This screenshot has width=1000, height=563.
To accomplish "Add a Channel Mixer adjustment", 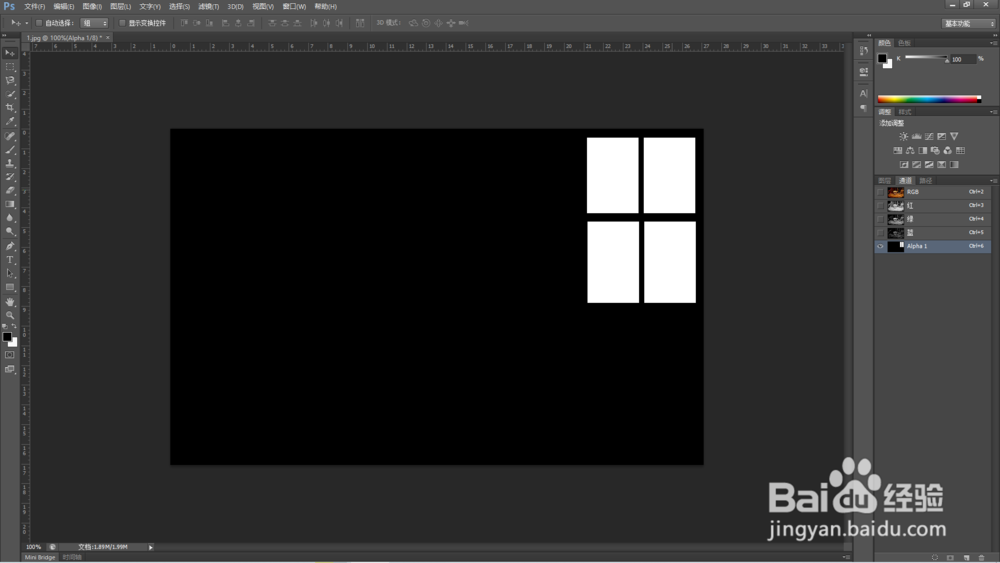I will (947, 150).
